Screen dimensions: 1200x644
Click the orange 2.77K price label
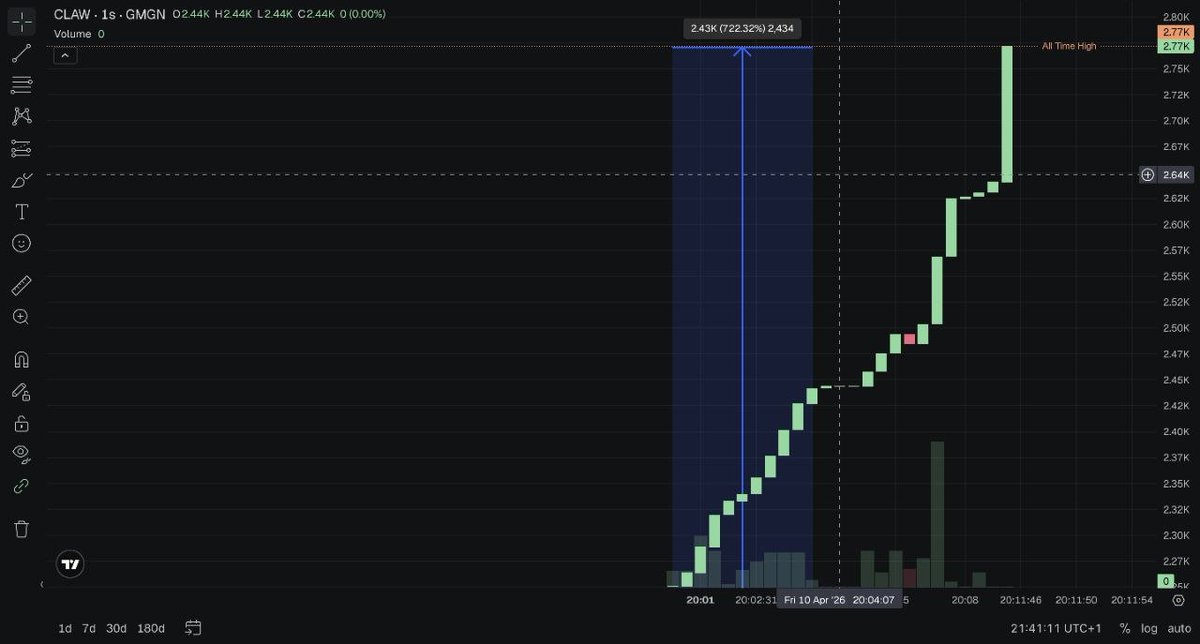coord(1175,33)
